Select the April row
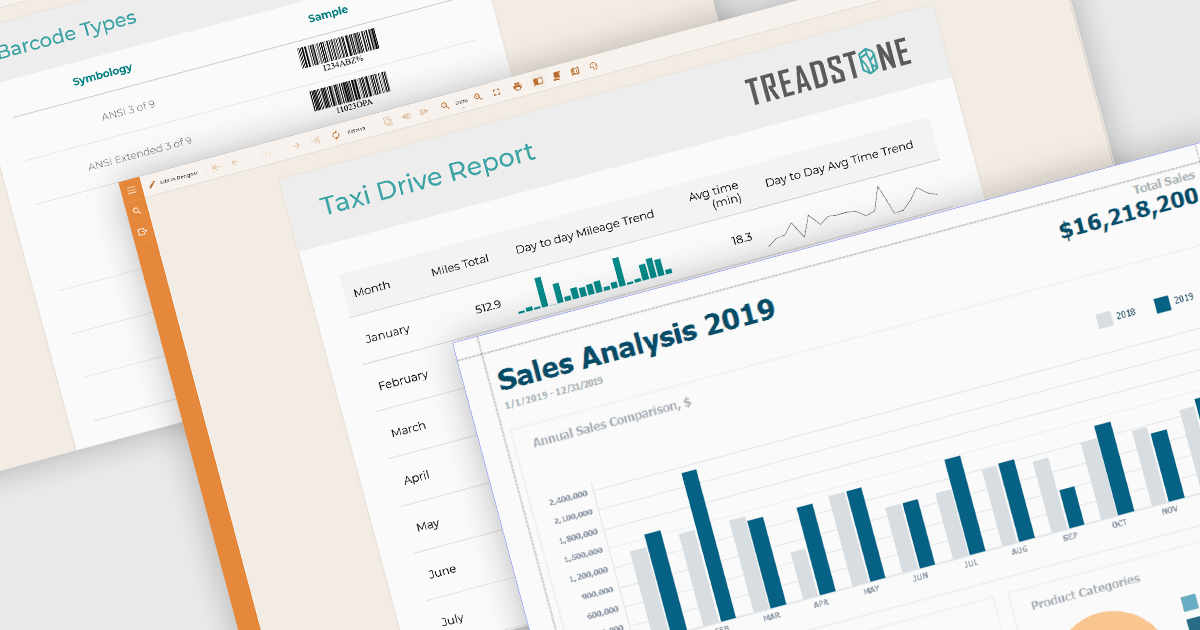Image resolution: width=1200 pixels, height=630 pixels. tap(417, 478)
